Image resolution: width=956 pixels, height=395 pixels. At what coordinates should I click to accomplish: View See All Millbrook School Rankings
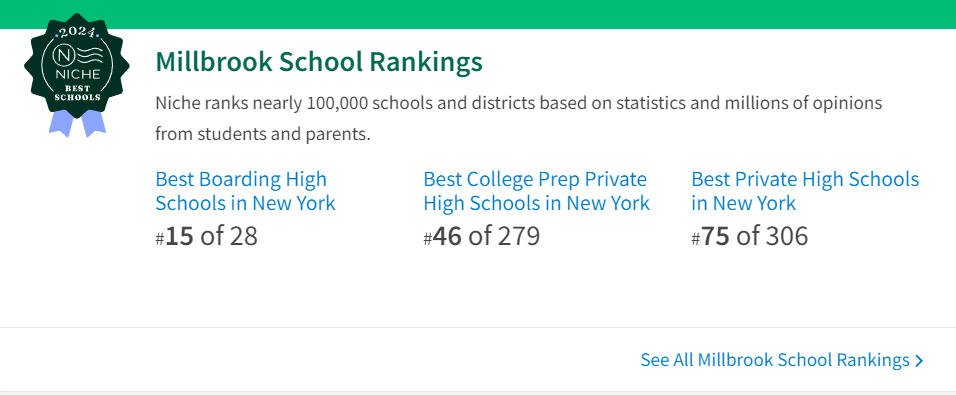[782, 360]
